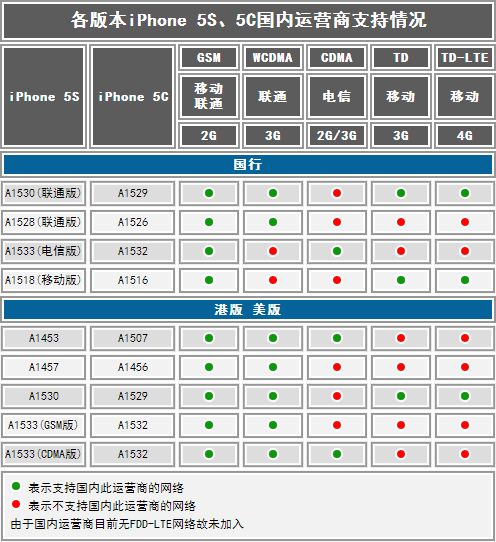Click red legend dot for unsupported networks

pyautogui.click(x=16, y=504)
